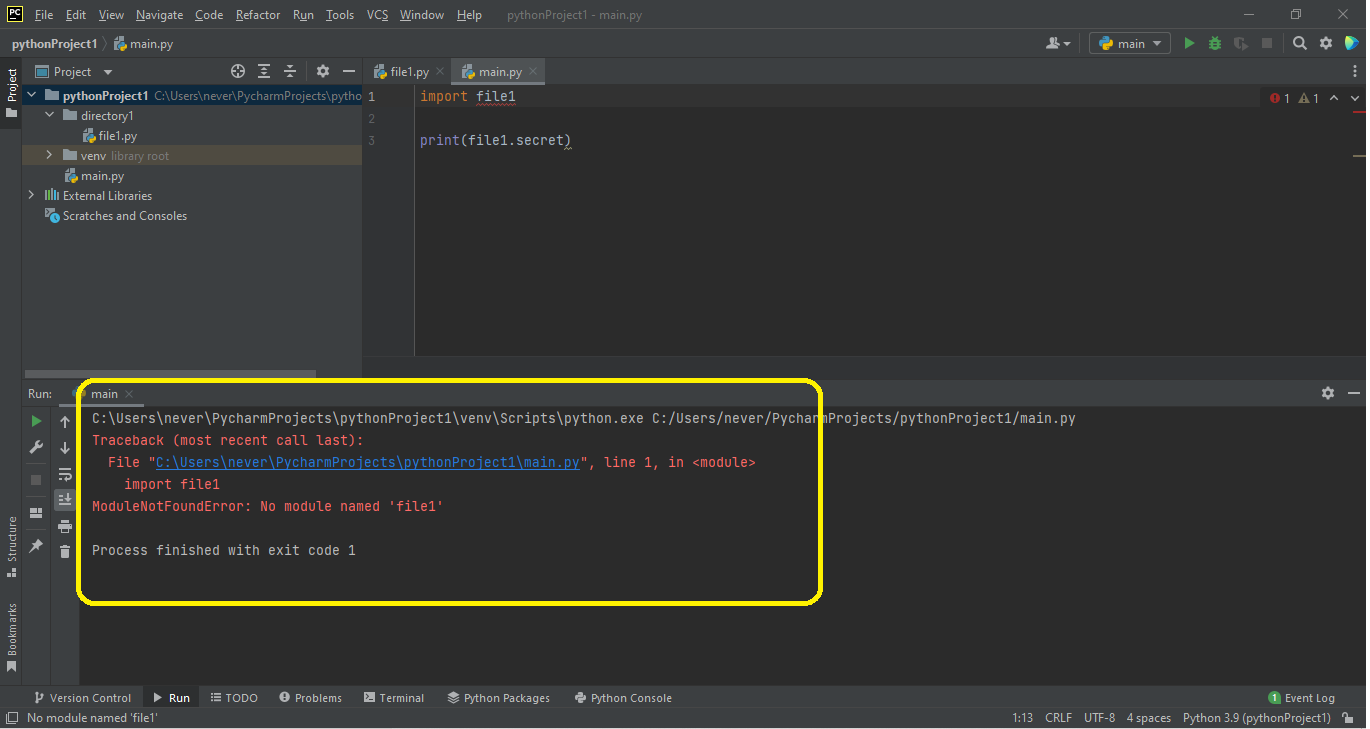Open the main run configuration dropdown
The image size is (1370, 729).
coord(1129,43)
